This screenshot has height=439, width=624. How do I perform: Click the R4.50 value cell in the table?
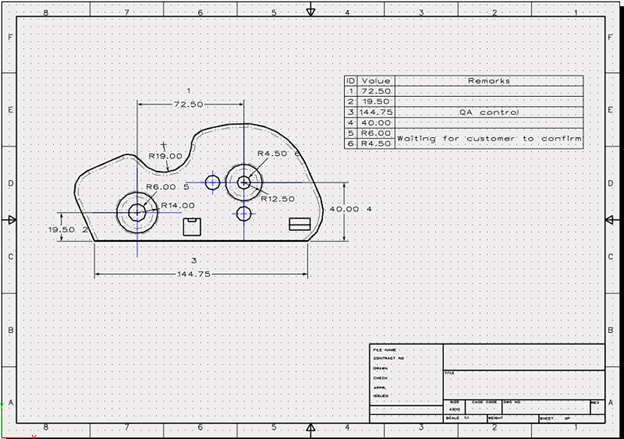pos(376,143)
